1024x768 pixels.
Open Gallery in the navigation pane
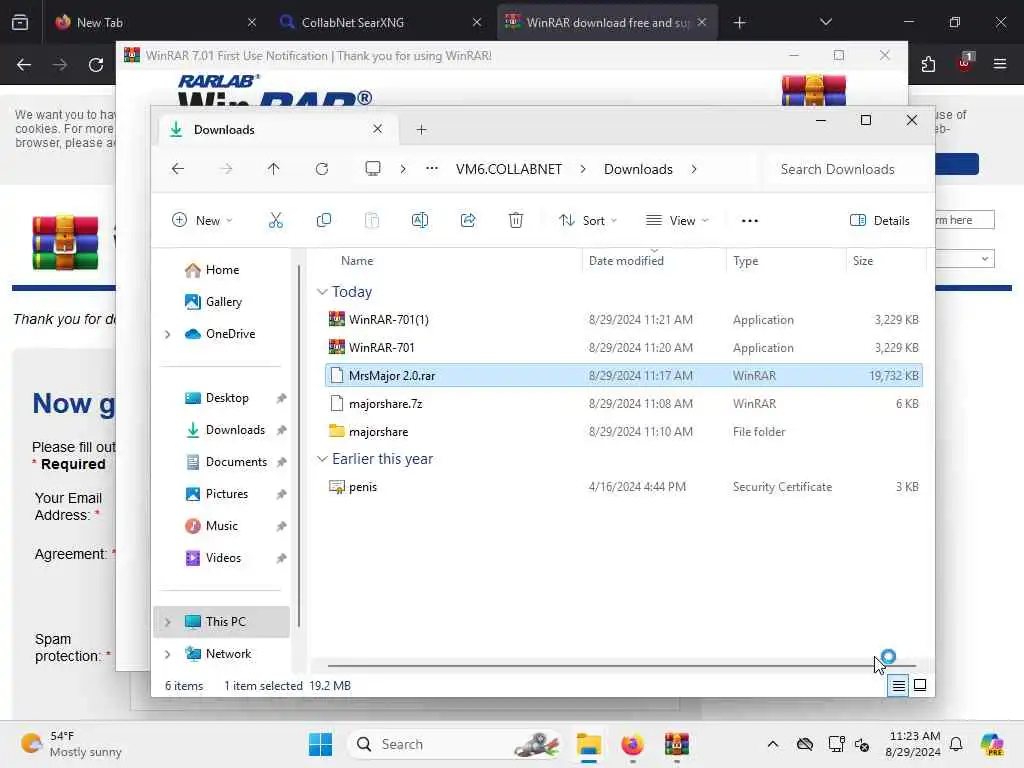coord(222,302)
